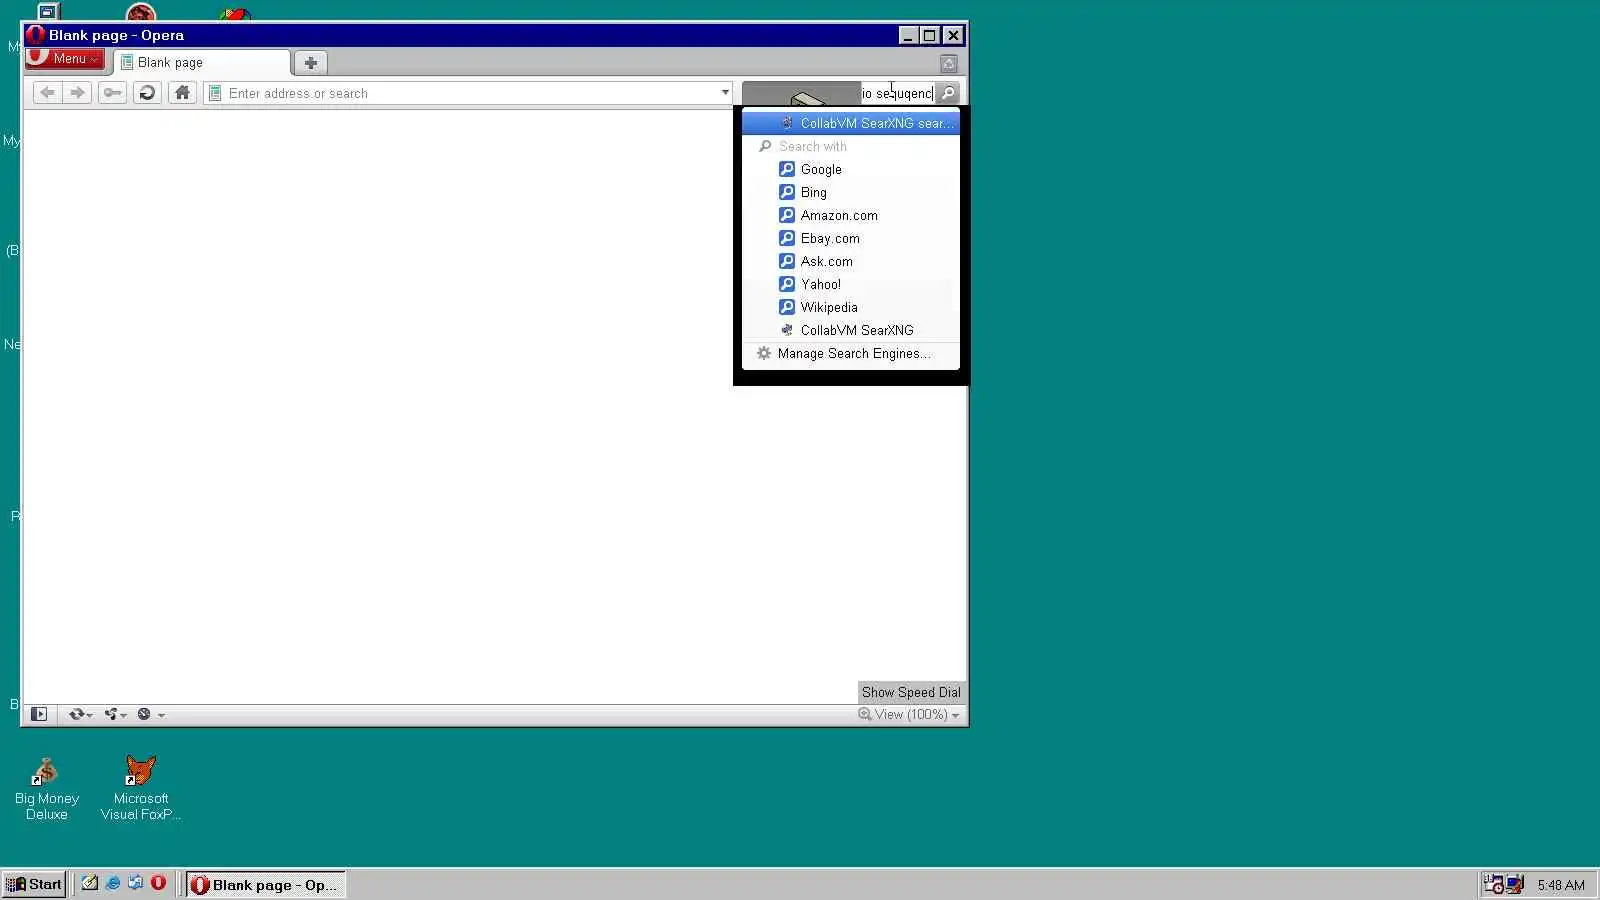This screenshot has width=1600, height=900.
Task: Focus the Enter address or search field
Action: (468, 93)
